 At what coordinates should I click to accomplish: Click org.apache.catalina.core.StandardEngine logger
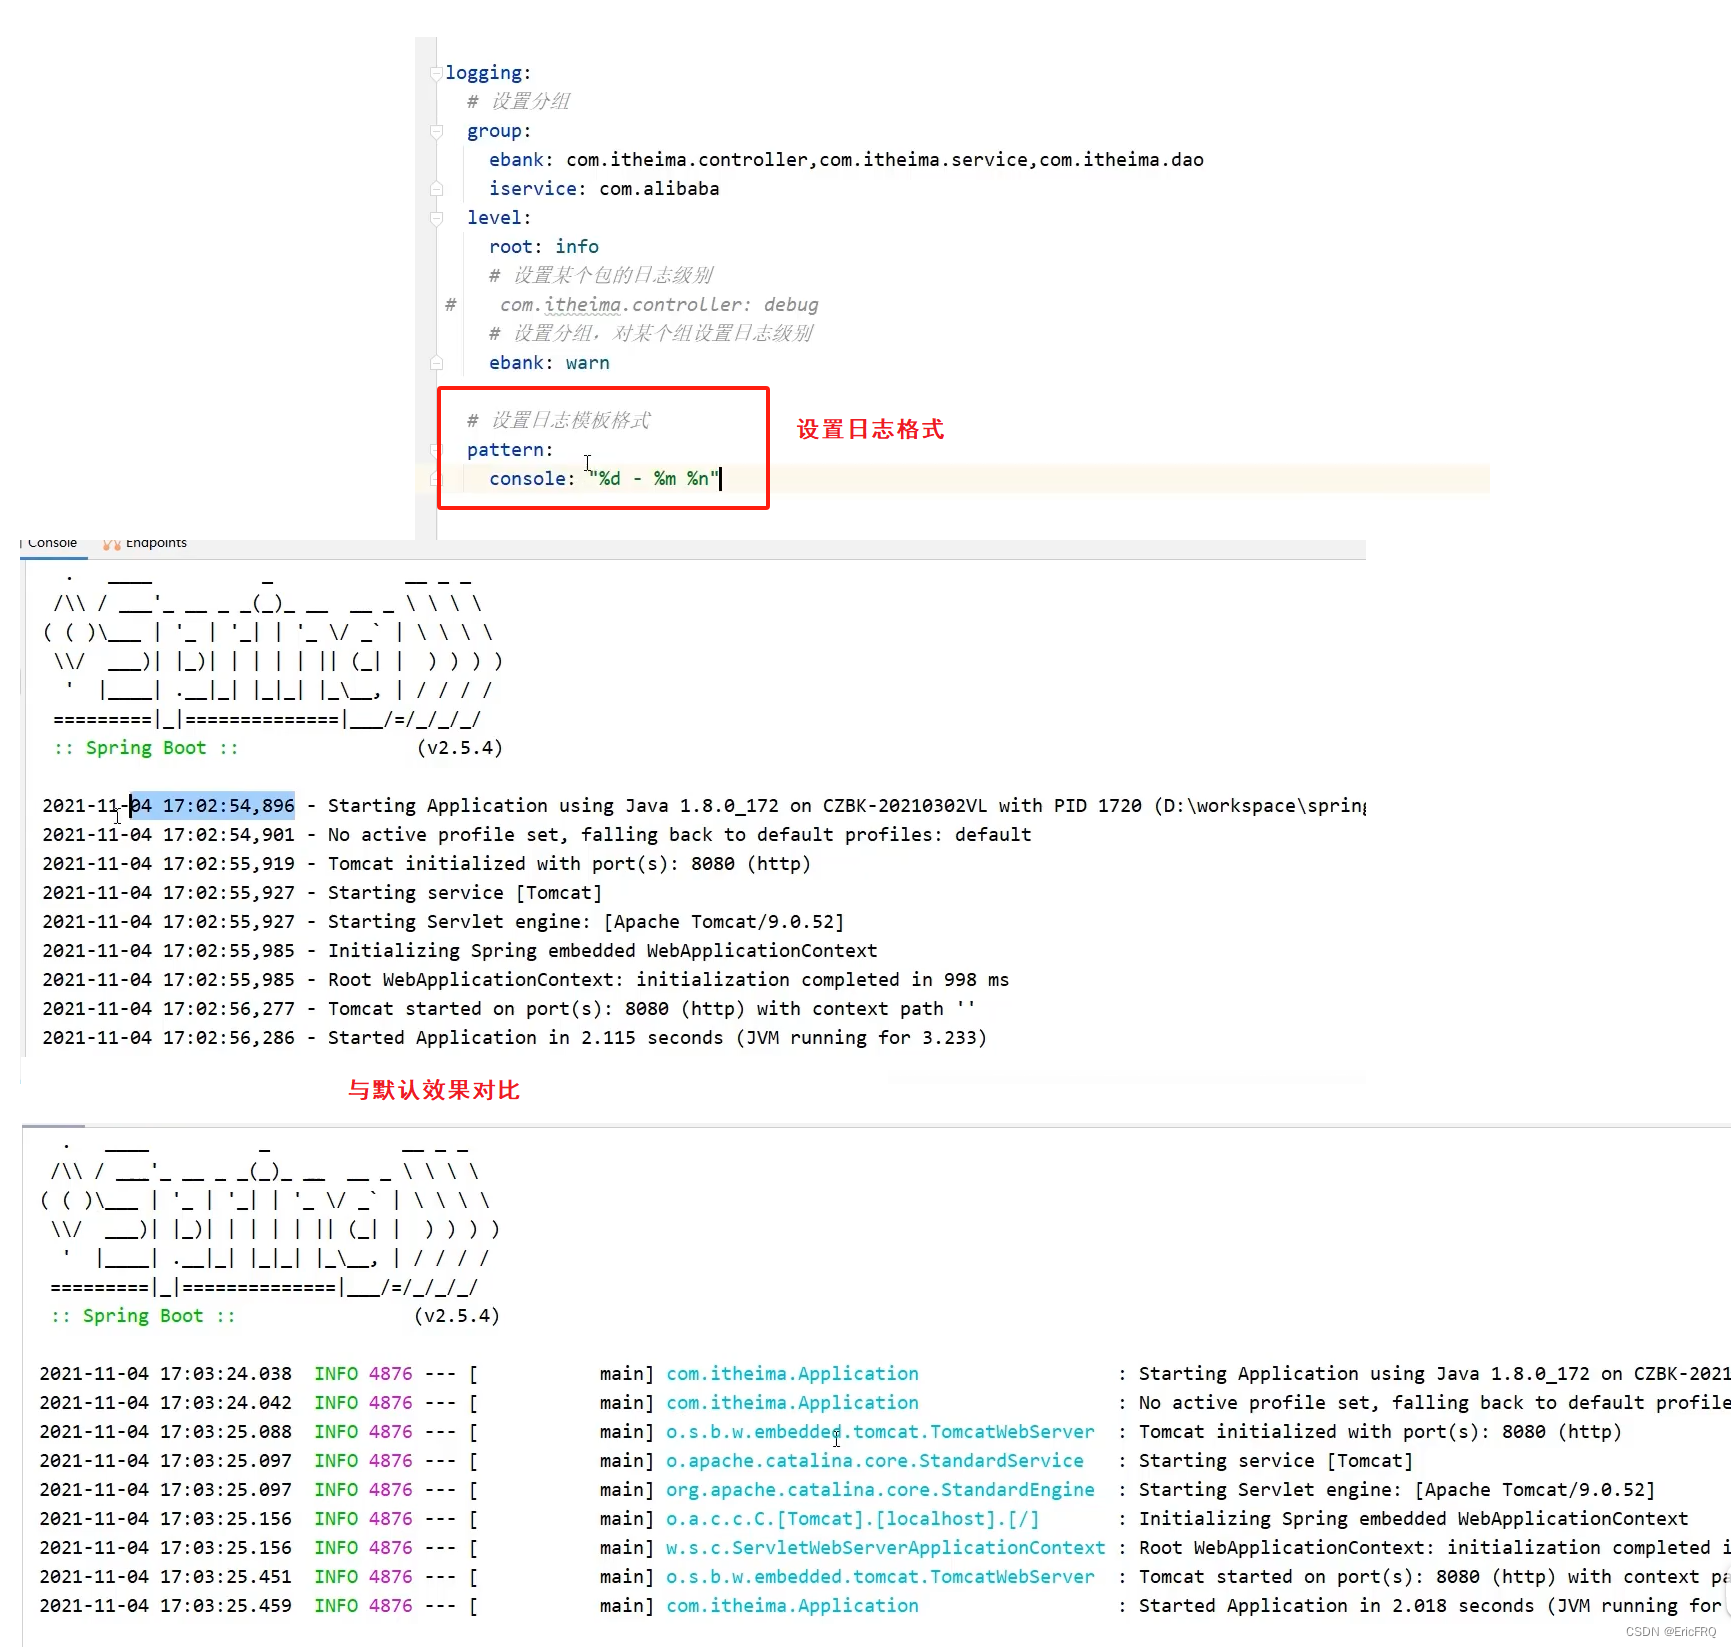pos(880,1490)
